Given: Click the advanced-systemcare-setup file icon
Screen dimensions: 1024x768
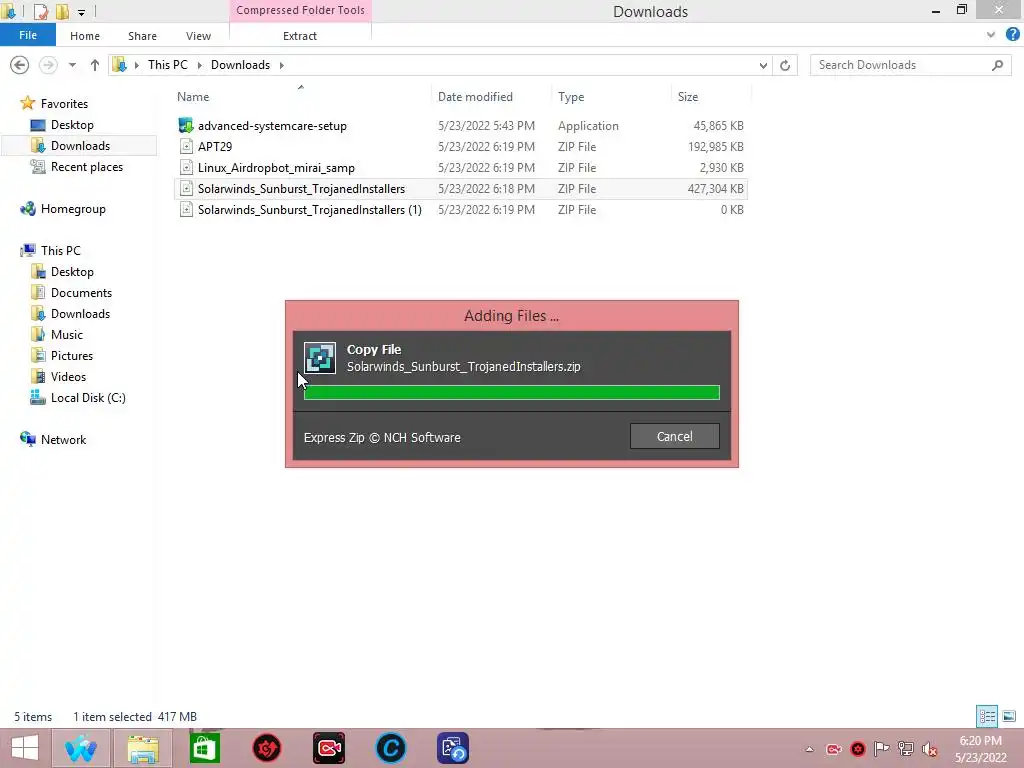Looking at the screenshot, I should tap(185, 125).
